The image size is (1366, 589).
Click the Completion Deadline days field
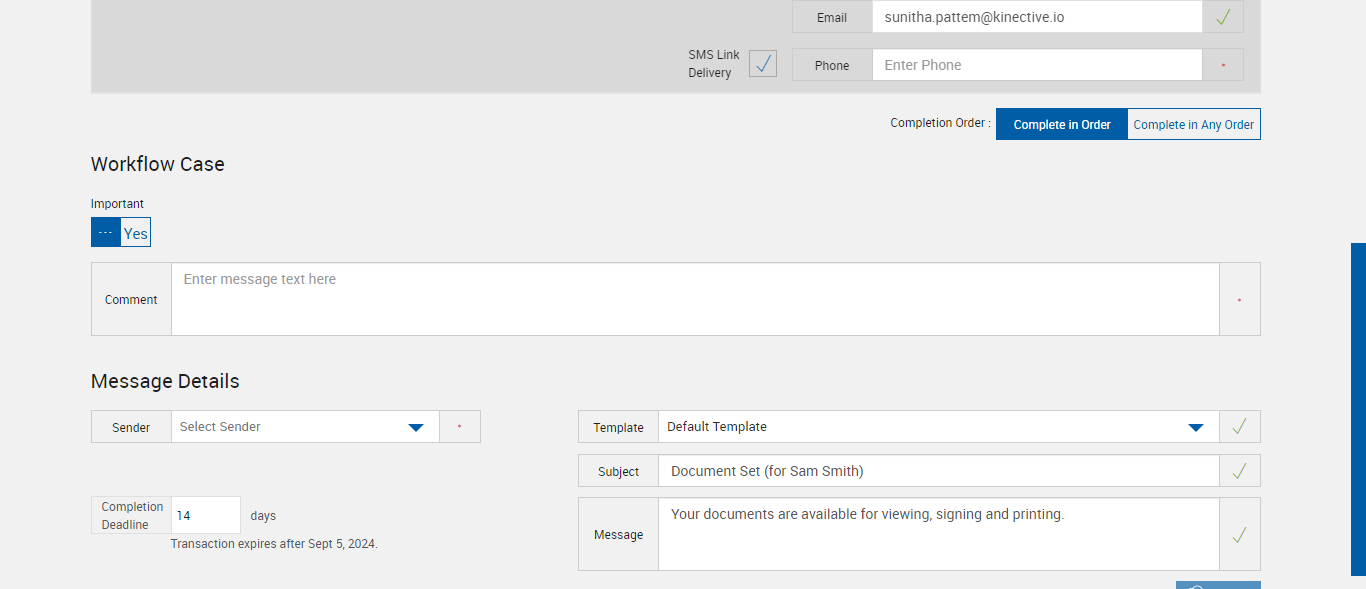pyautogui.click(x=206, y=516)
